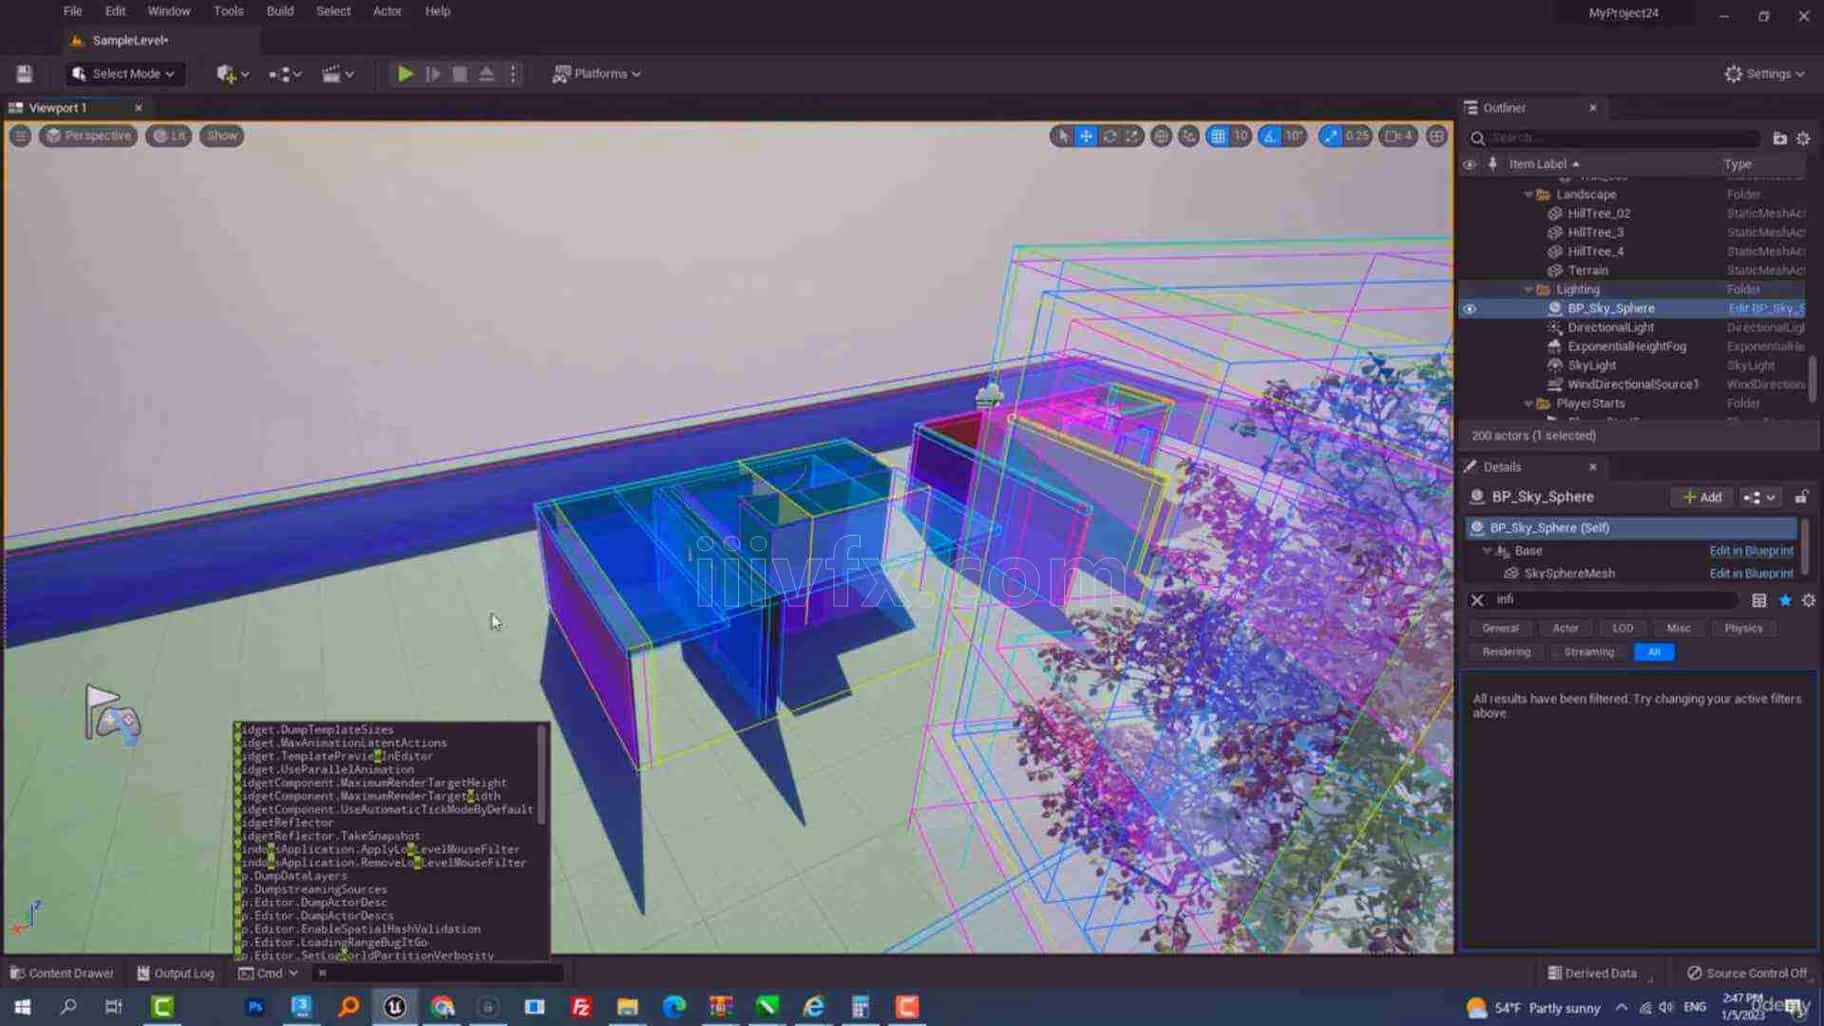Open the Output Log

tap(176, 973)
